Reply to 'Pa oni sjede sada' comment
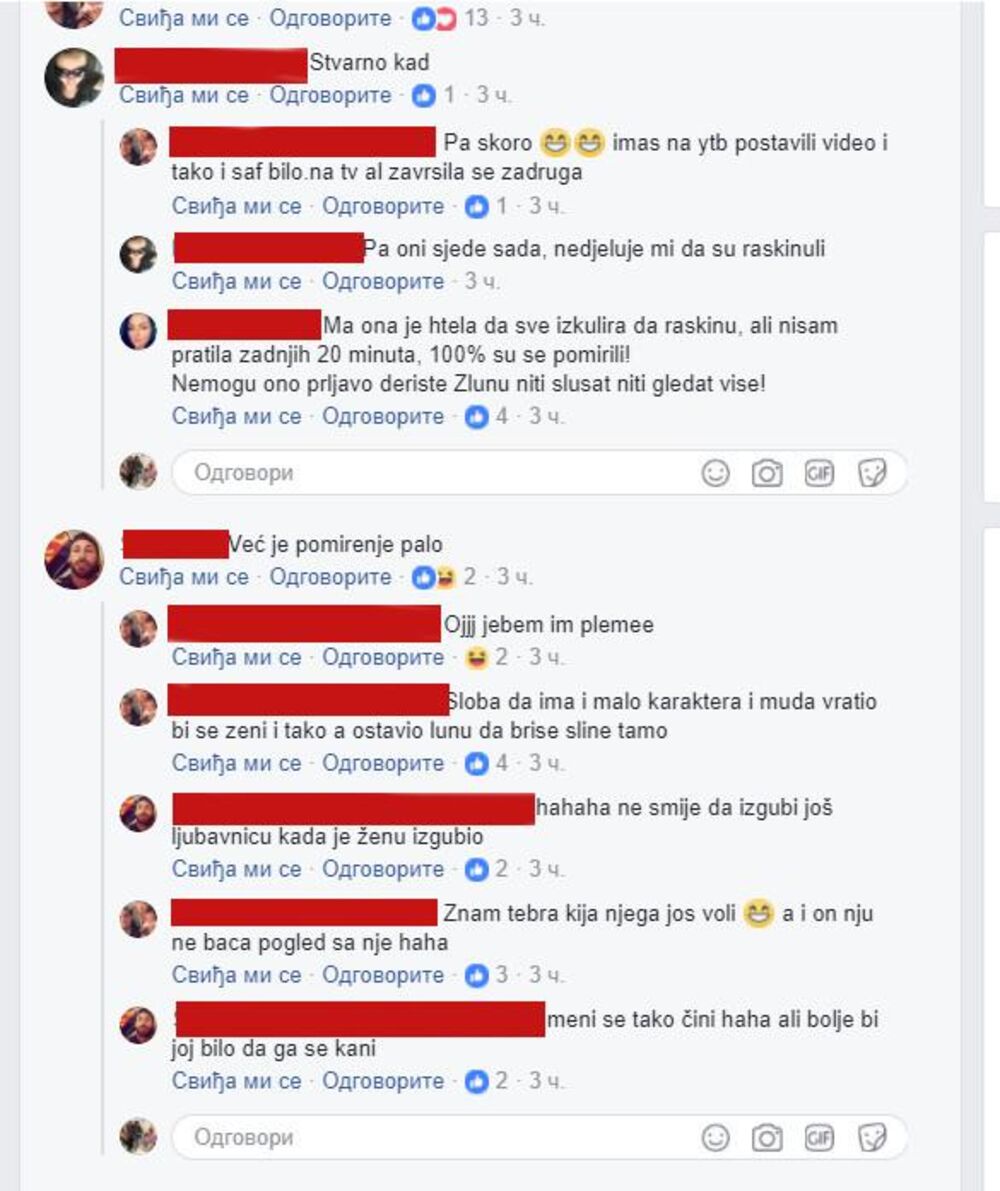1000x1191 pixels. tap(383, 281)
